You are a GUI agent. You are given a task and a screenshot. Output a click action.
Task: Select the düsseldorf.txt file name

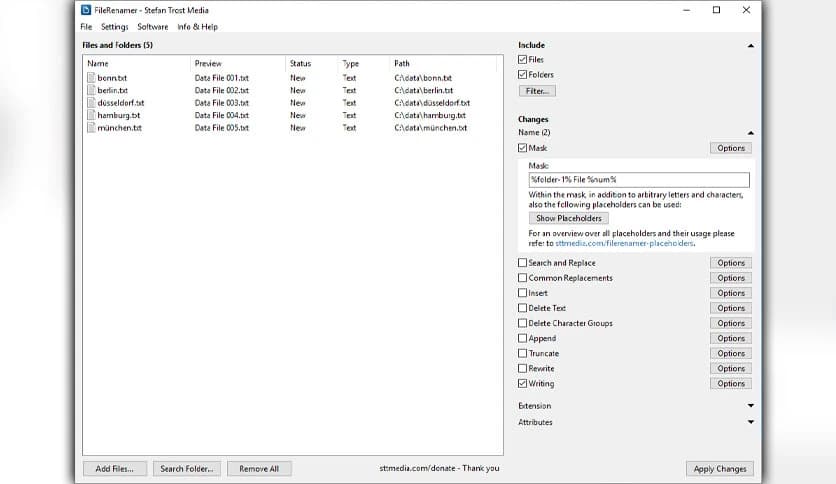coord(120,103)
